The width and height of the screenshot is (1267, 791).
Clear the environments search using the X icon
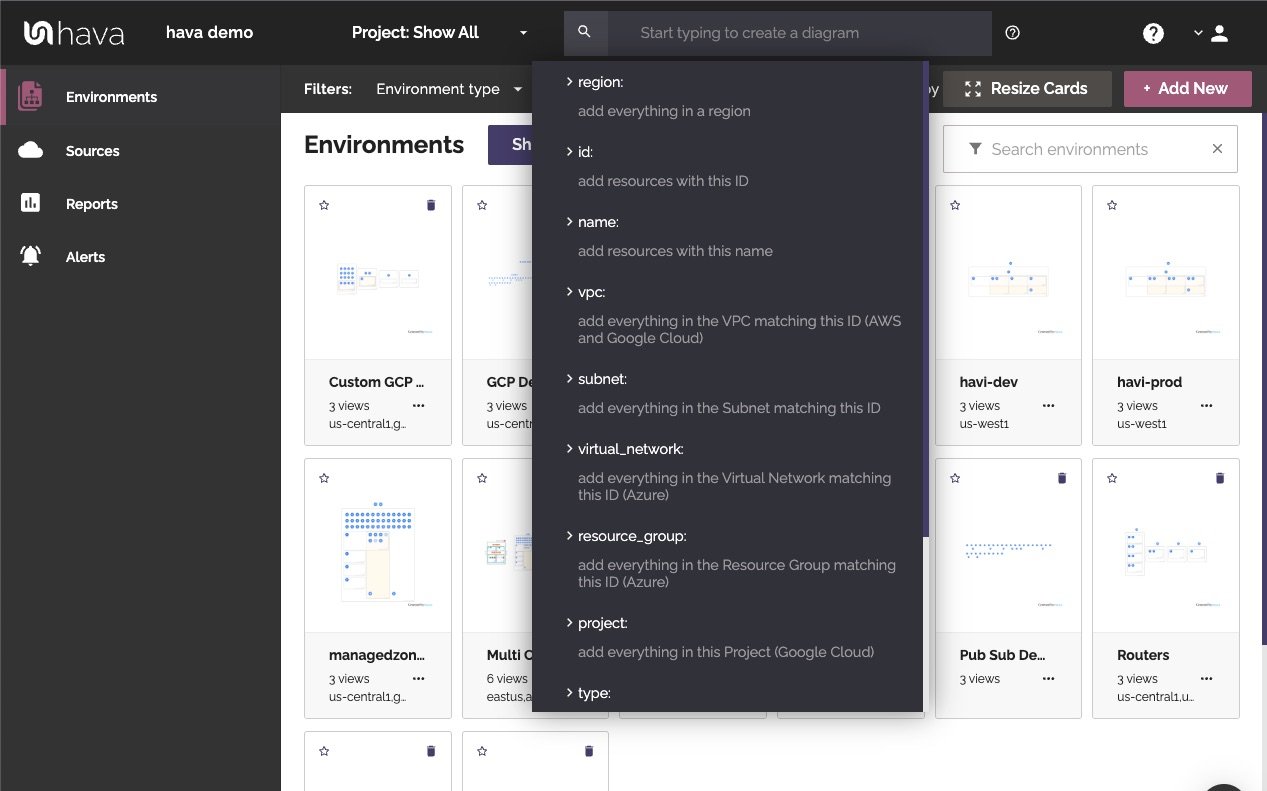(x=1217, y=148)
